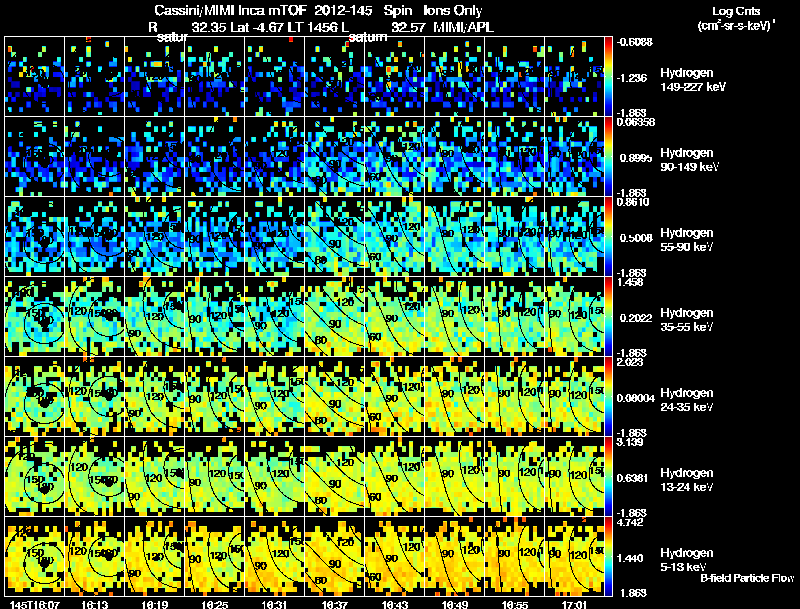Open the 17:01 panel in the 149-227 keV row
The image size is (800, 609).
[574, 76]
